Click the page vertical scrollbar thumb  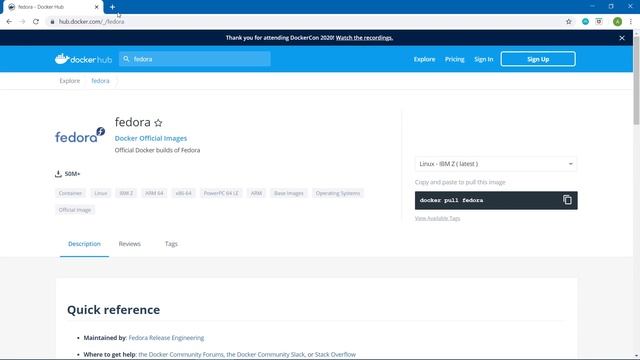636,80
